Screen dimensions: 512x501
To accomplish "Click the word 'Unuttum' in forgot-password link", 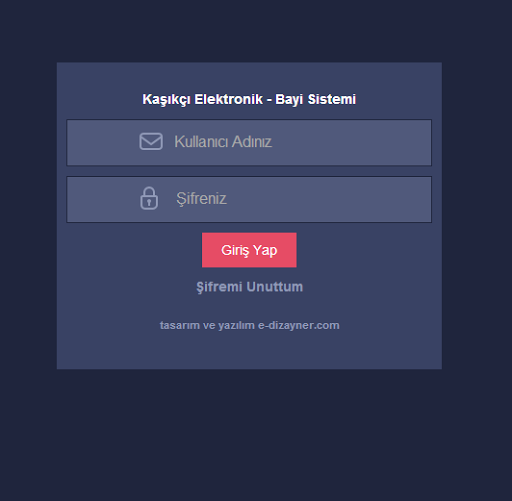I will pyautogui.click(x=275, y=287).
